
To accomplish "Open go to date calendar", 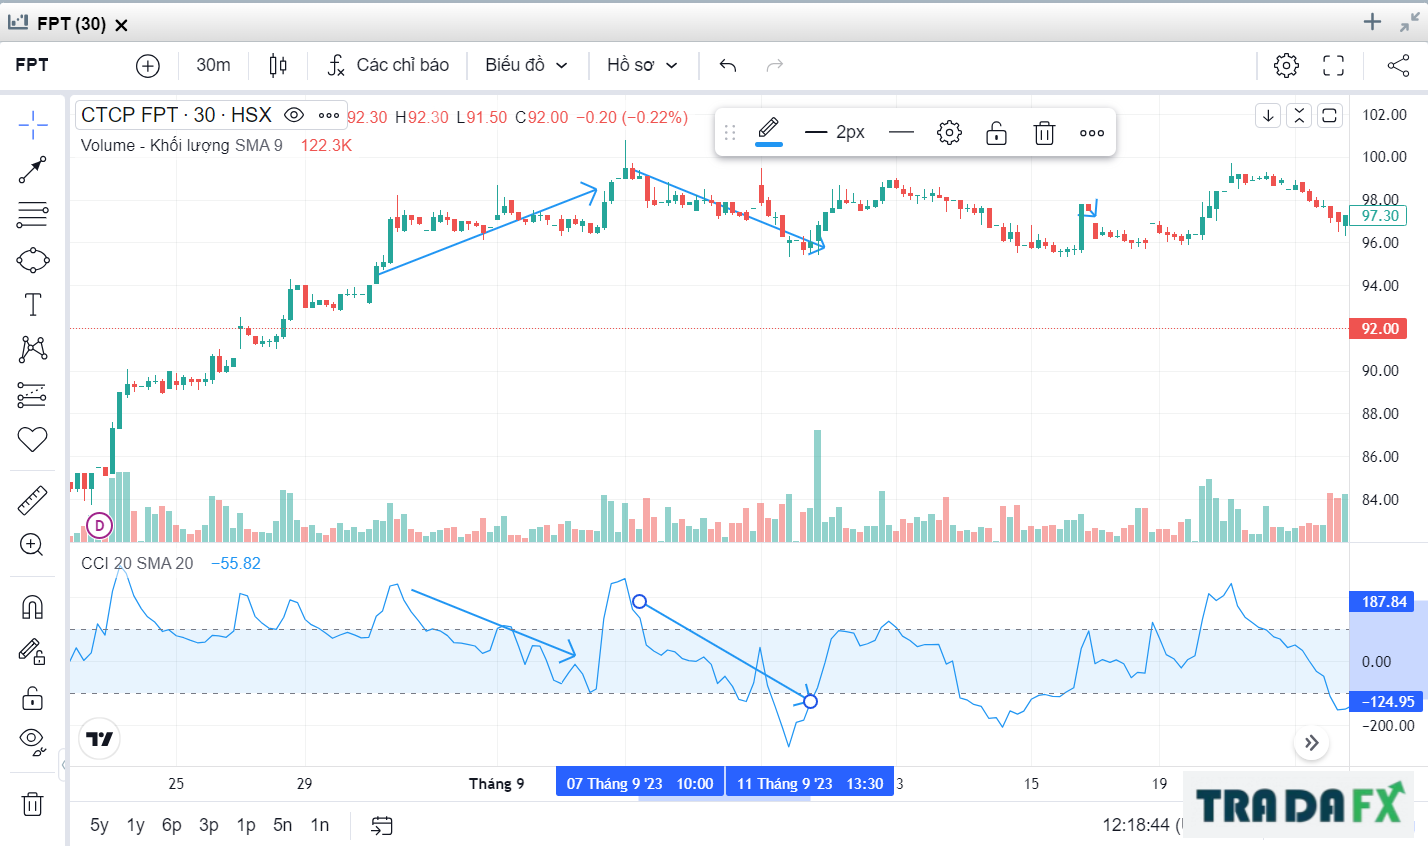I will (x=381, y=825).
